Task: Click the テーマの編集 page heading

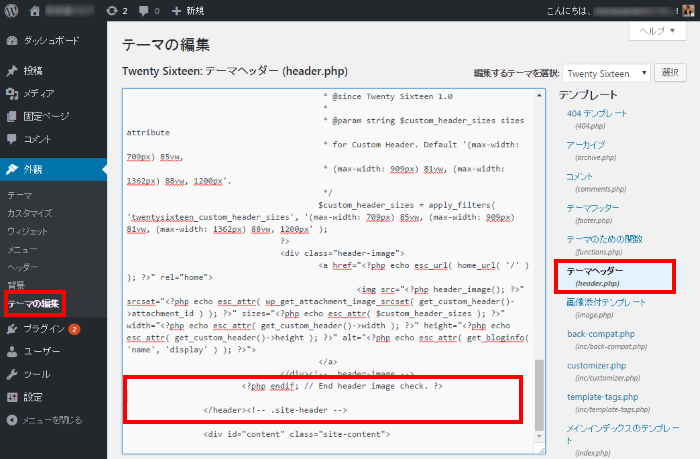Action: pyautogui.click(x=166, y=45)
